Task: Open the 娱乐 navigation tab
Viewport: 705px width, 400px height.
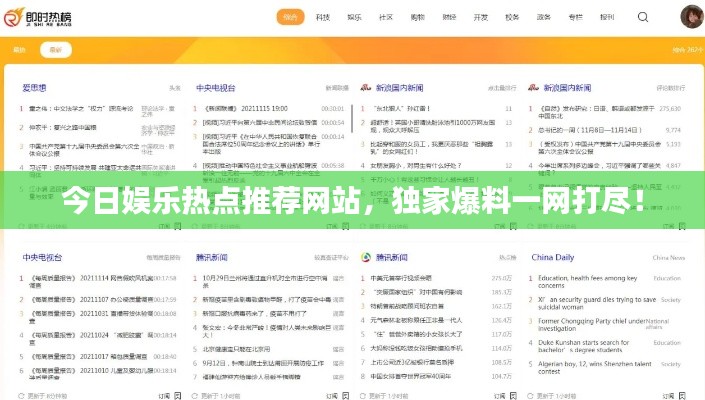Action: [x=354, y=17]
